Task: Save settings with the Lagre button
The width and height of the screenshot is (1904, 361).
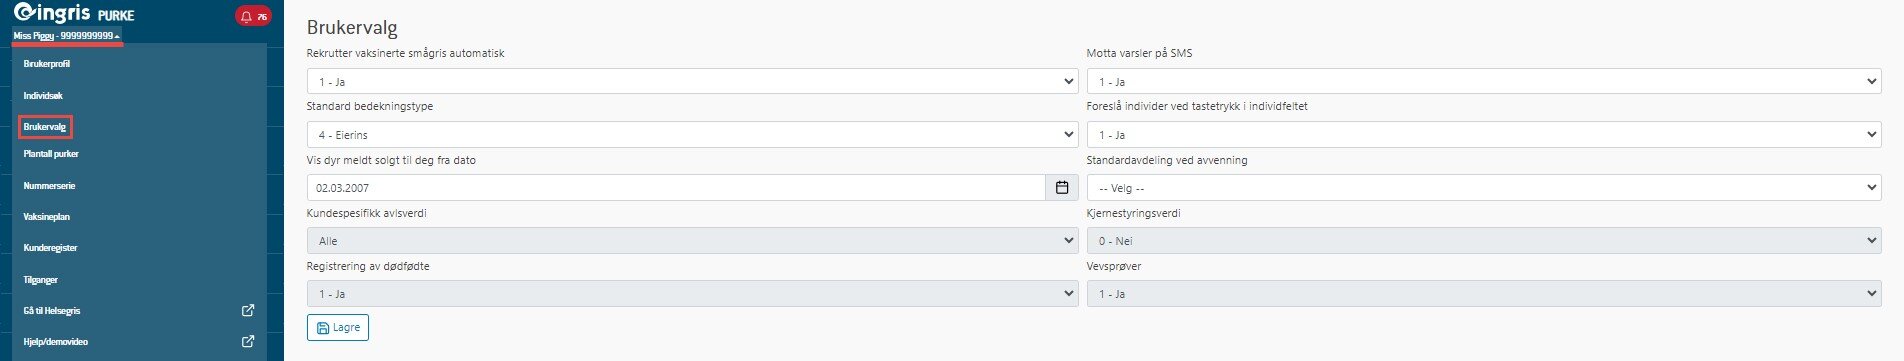Action: pyautogui.click(x=338, y=328)
